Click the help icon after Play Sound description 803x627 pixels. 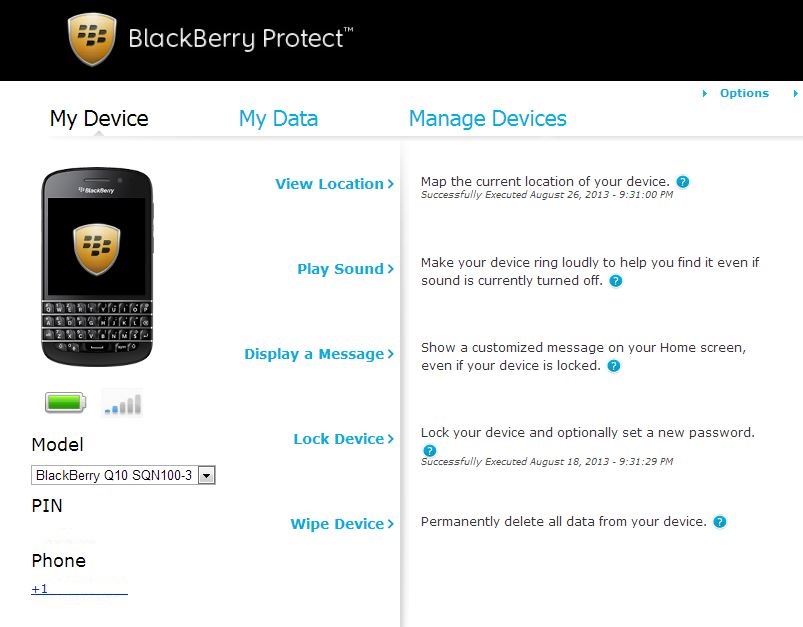tap(617, 281)
